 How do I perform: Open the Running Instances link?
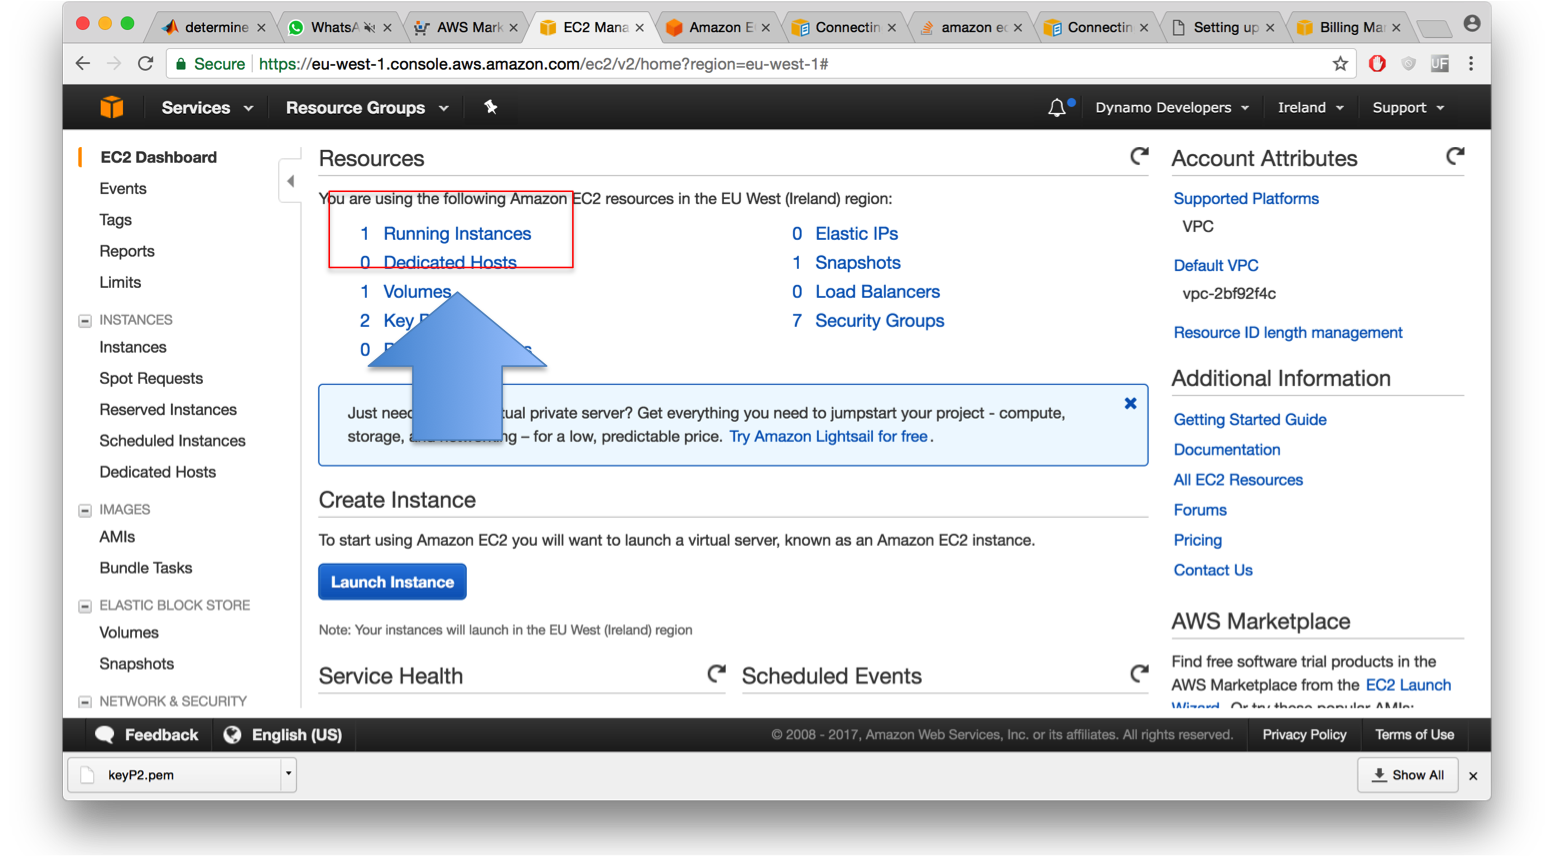457,233
